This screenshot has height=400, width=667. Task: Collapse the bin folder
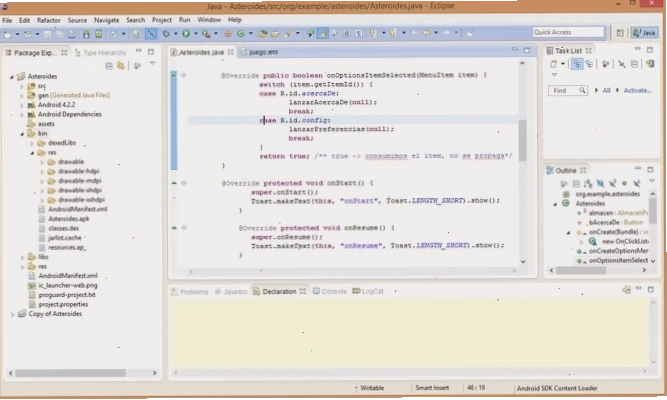[x=22, y=134]
